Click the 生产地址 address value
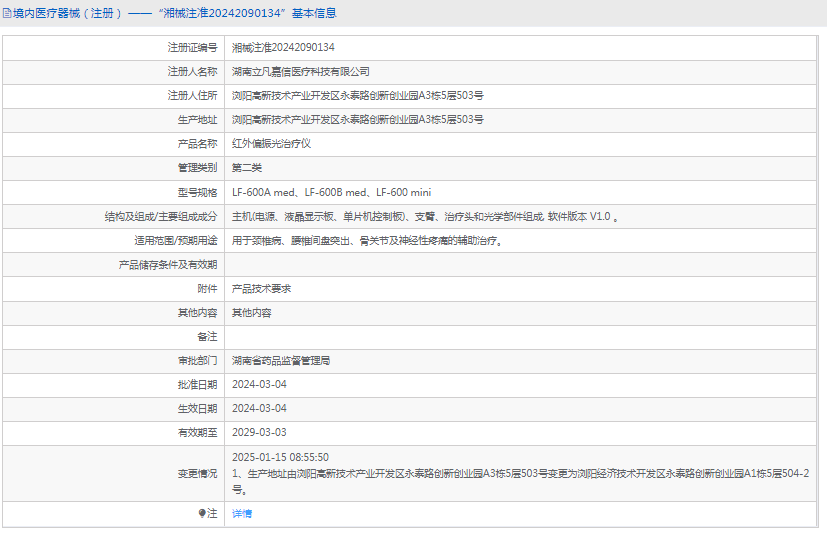Screen dimensions: 827x534 tap(358, 120)
